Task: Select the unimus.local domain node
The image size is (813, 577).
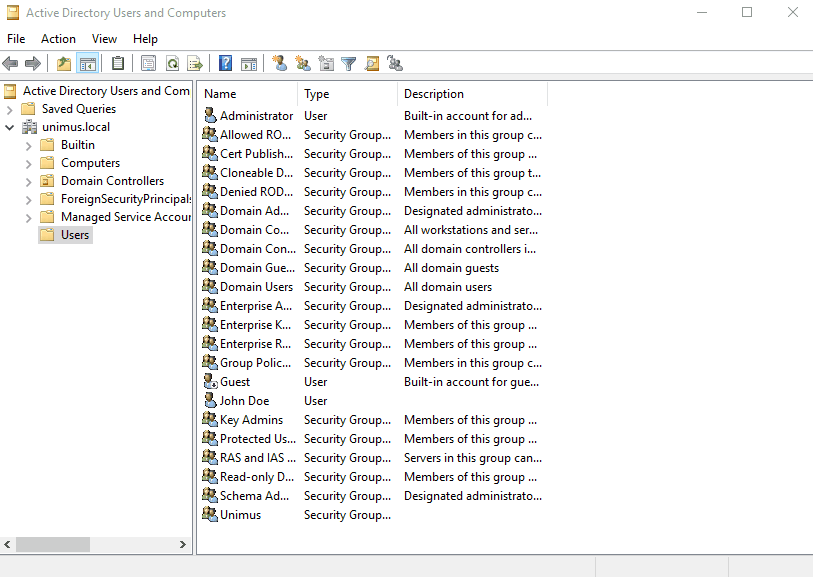Action: [66, 127]
